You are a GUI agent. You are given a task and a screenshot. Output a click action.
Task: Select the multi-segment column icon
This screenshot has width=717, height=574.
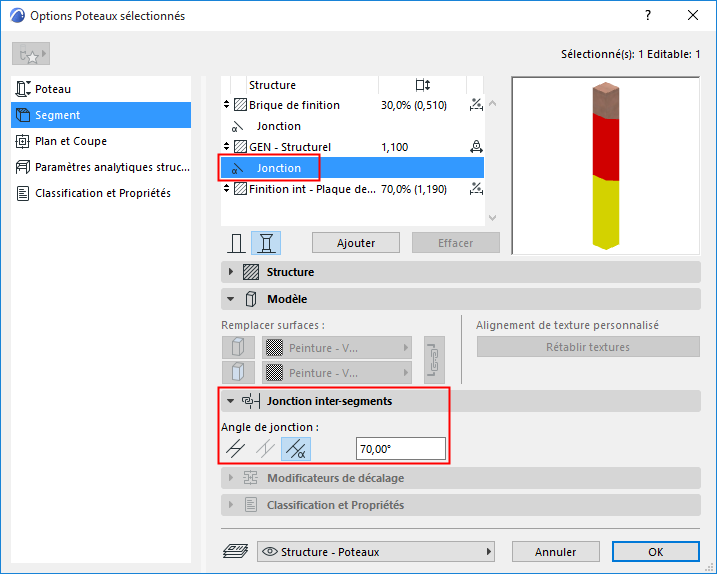coord(266,243)
